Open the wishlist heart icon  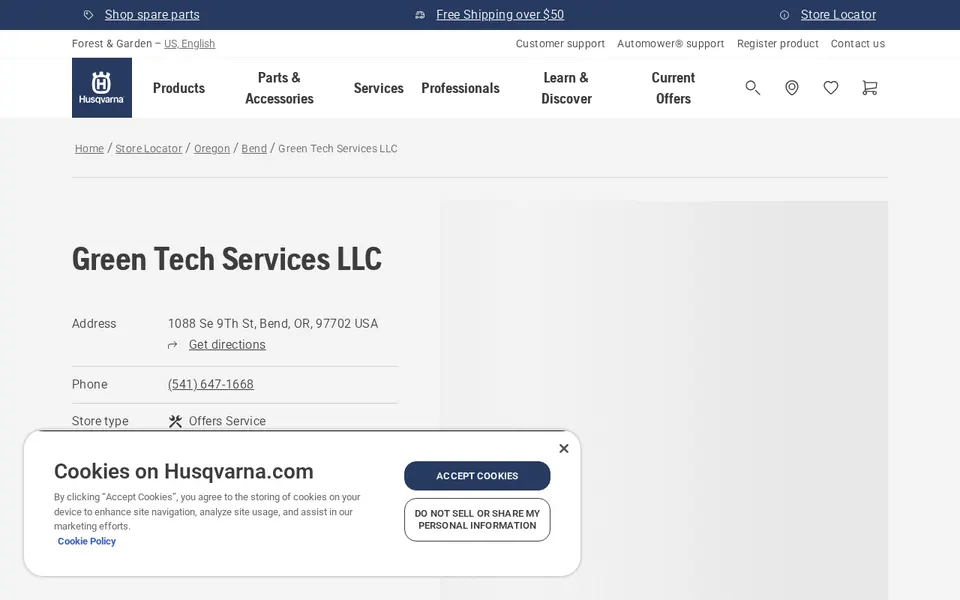tap(831, 88)
